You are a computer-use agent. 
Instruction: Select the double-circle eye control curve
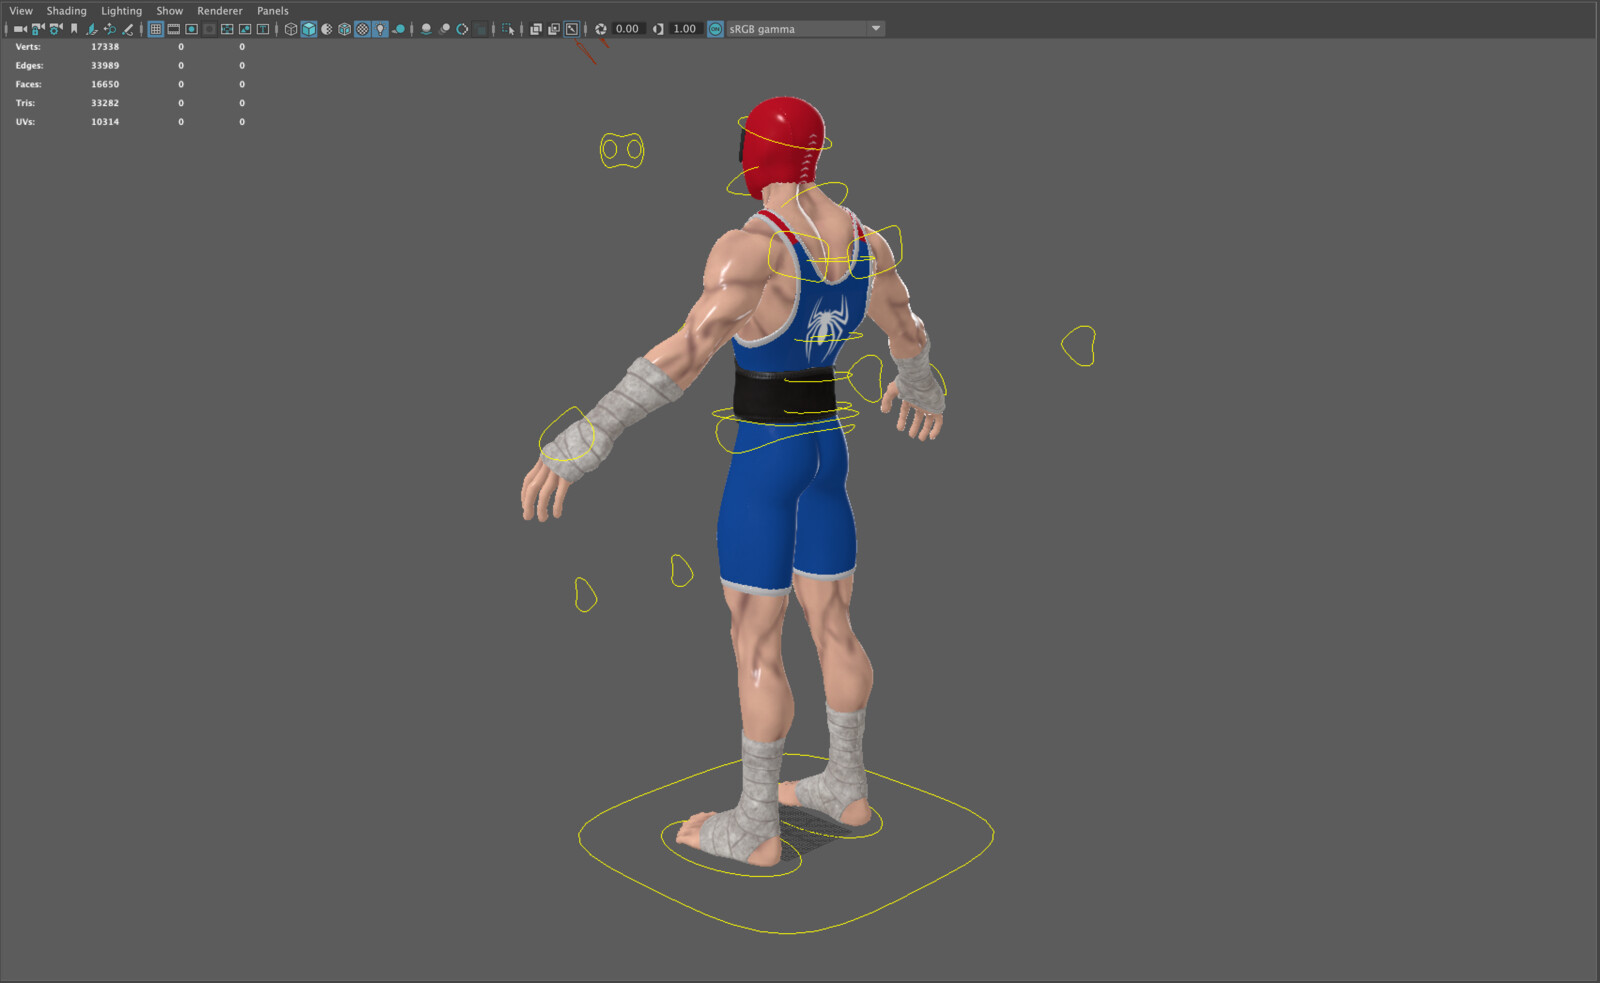pos(622,150)
